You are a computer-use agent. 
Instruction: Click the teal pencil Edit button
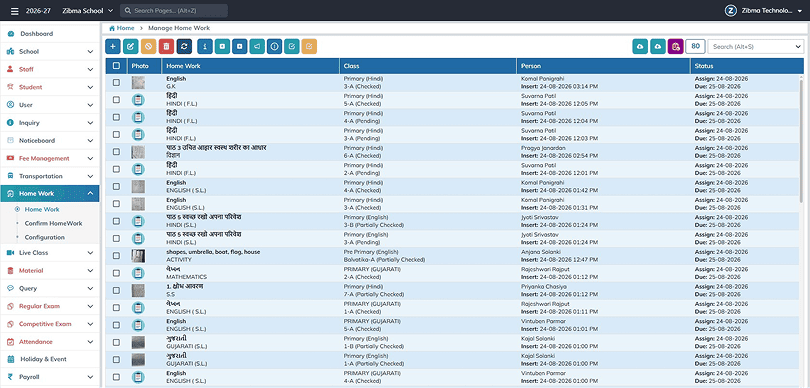(131, 46)
